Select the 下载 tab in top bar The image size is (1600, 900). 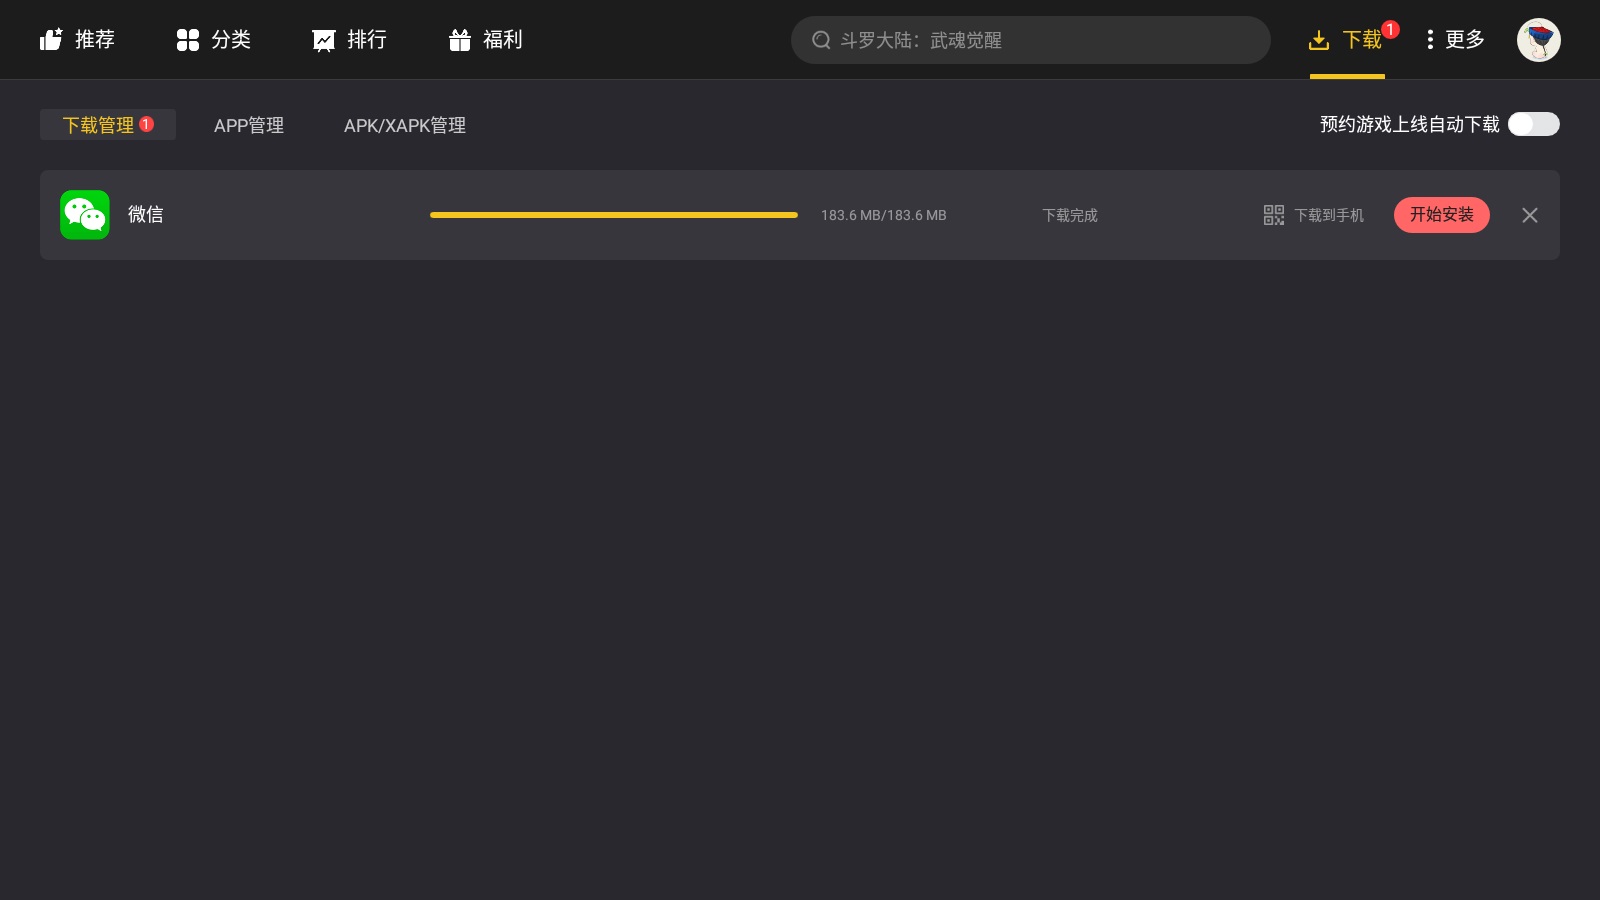click(x=1347, y=40)
